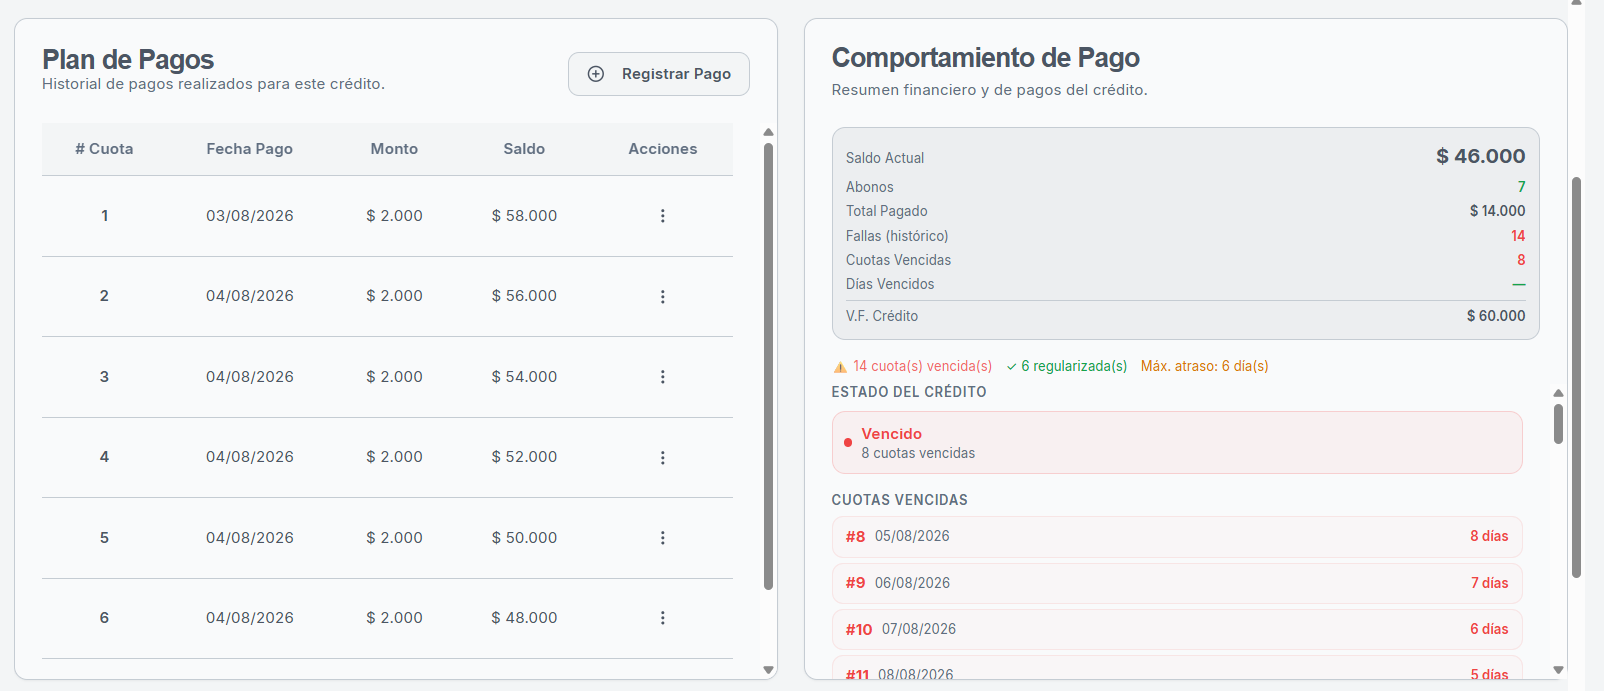Click cuotas vencidas list scroll-up arrow

[1558, 393]
